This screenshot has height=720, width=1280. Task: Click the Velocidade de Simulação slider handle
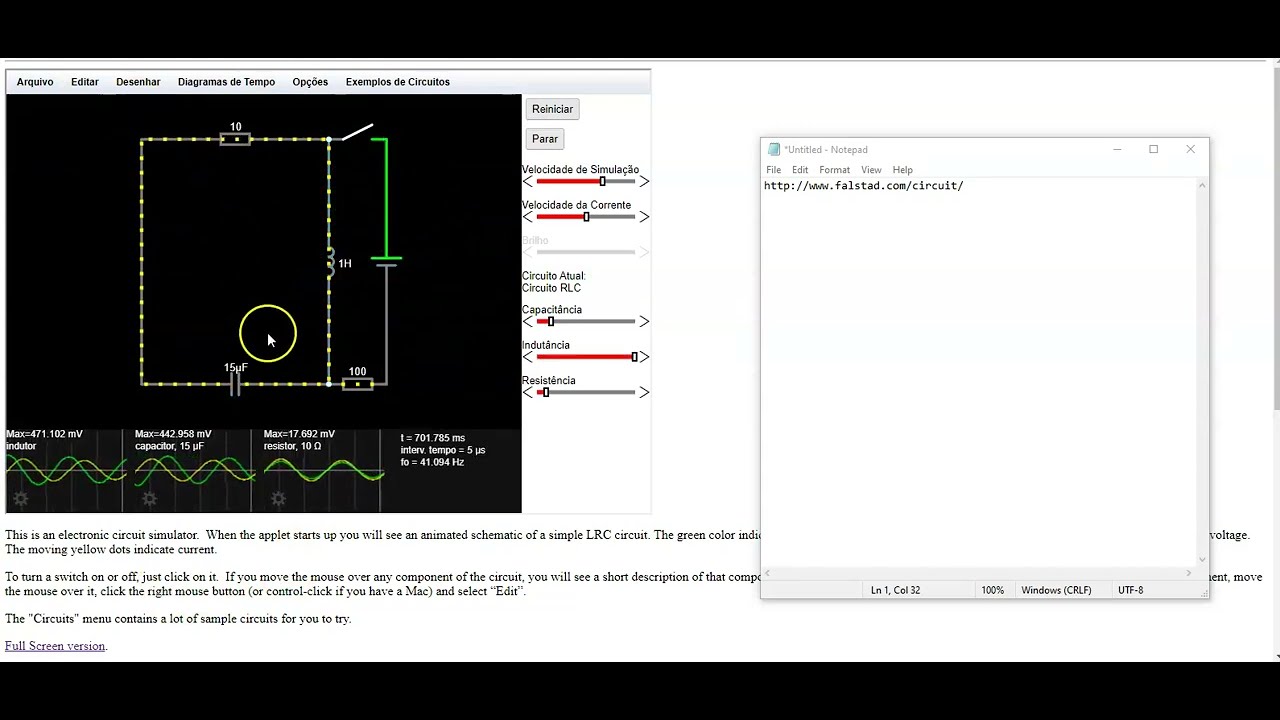[x=602, y=181]
